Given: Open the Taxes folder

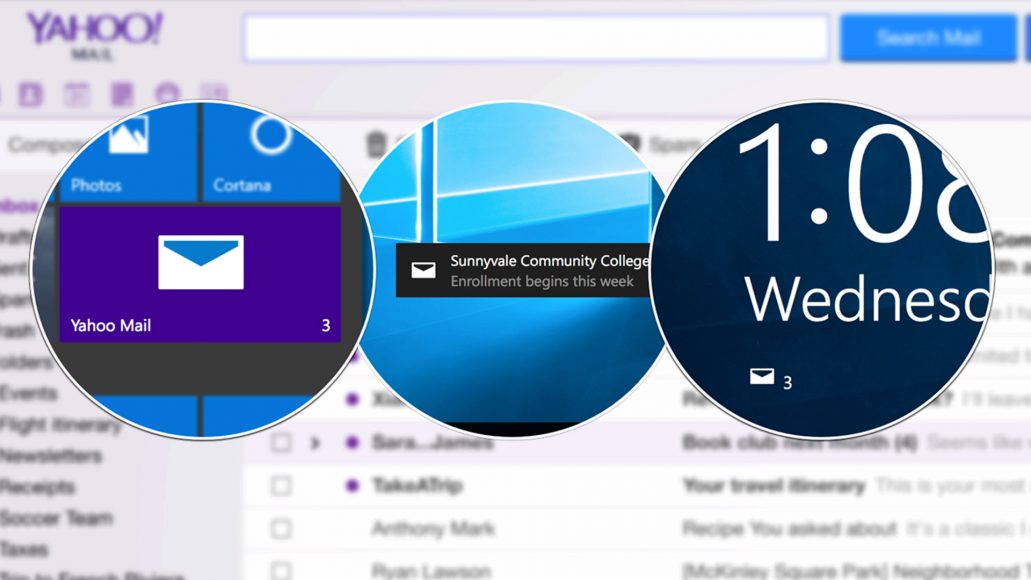Looking at the screenshot, I should coord(24,548).
